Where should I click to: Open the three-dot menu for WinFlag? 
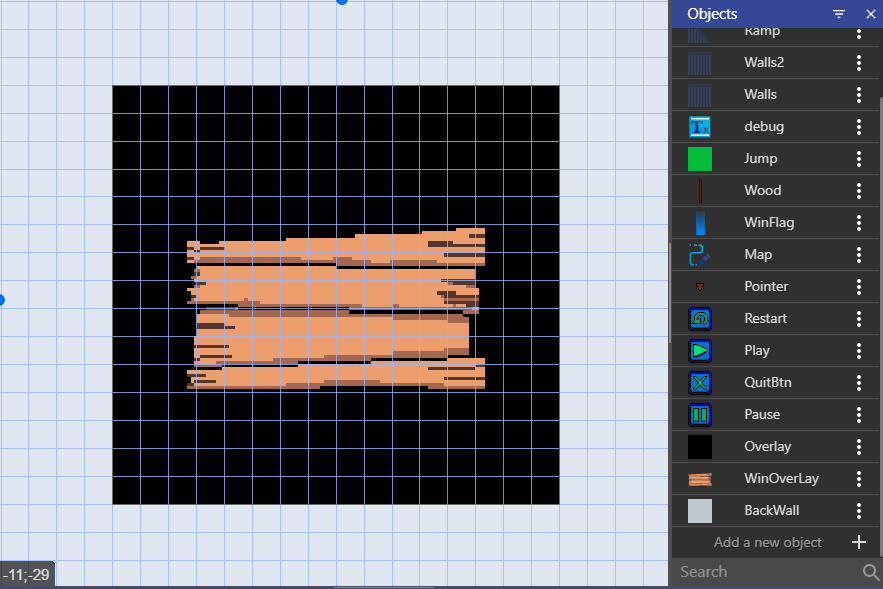click(x=859, y=223)
